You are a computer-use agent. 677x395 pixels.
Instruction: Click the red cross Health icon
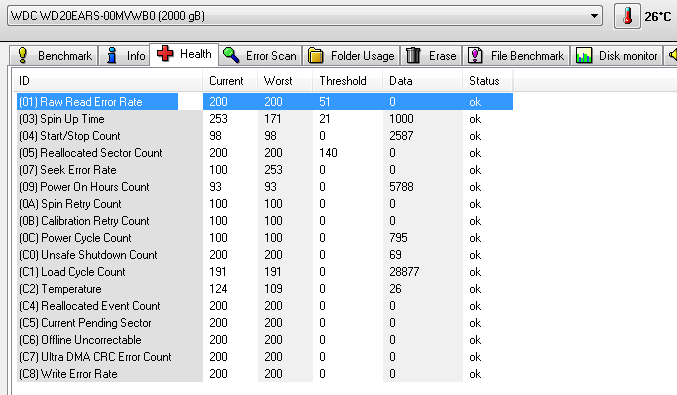pos(165,54)
